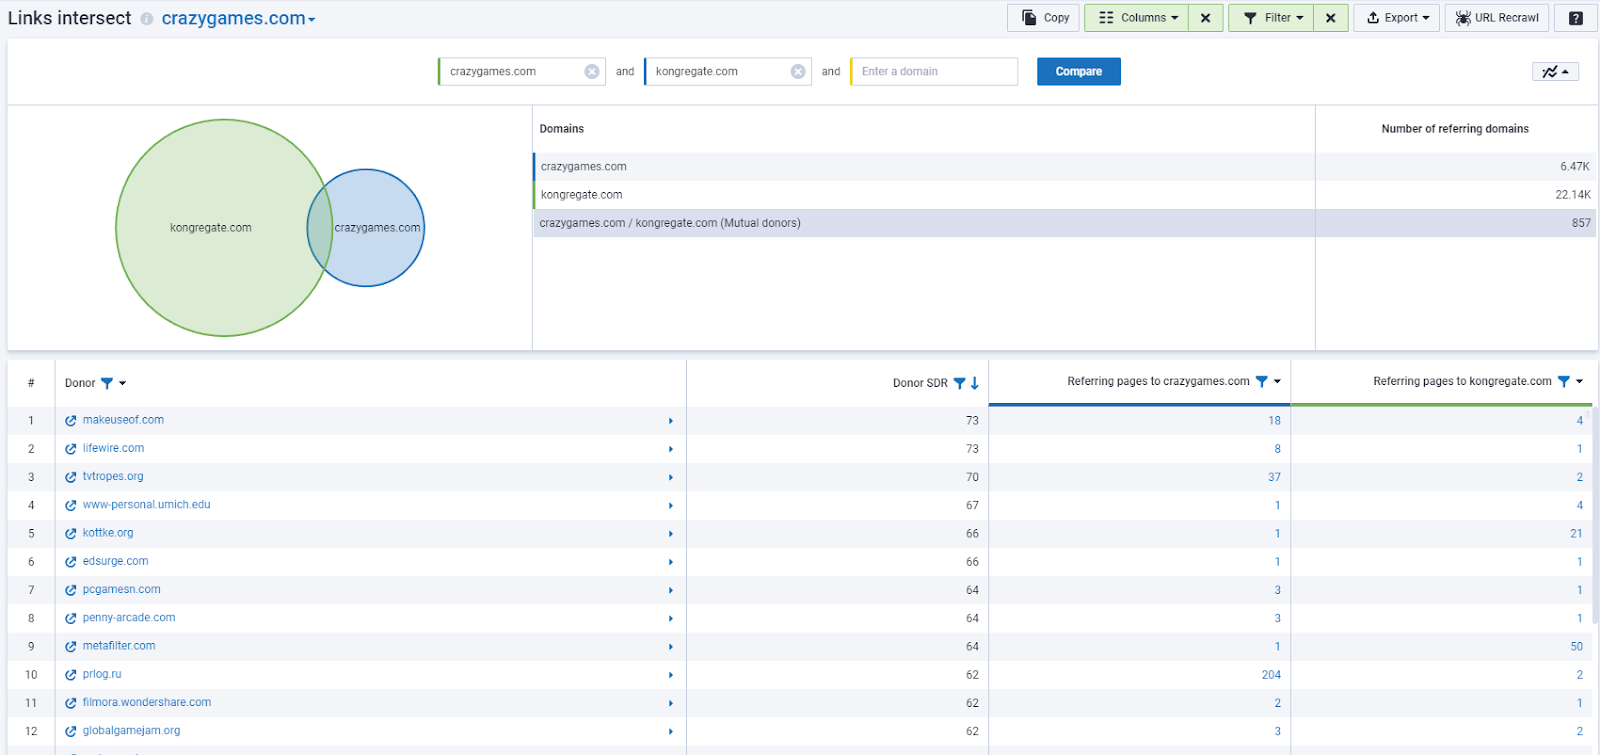This screenshot has width=1600, height=755.
Task: Open lifewire.com external link icon
Action: [x=71, y=449]
